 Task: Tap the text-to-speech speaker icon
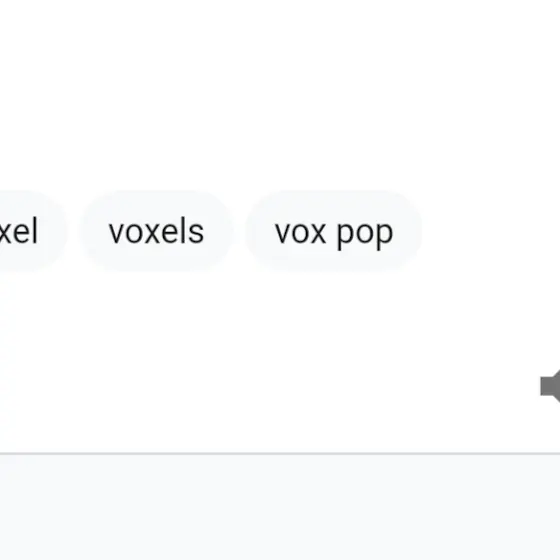click(550, 386)
